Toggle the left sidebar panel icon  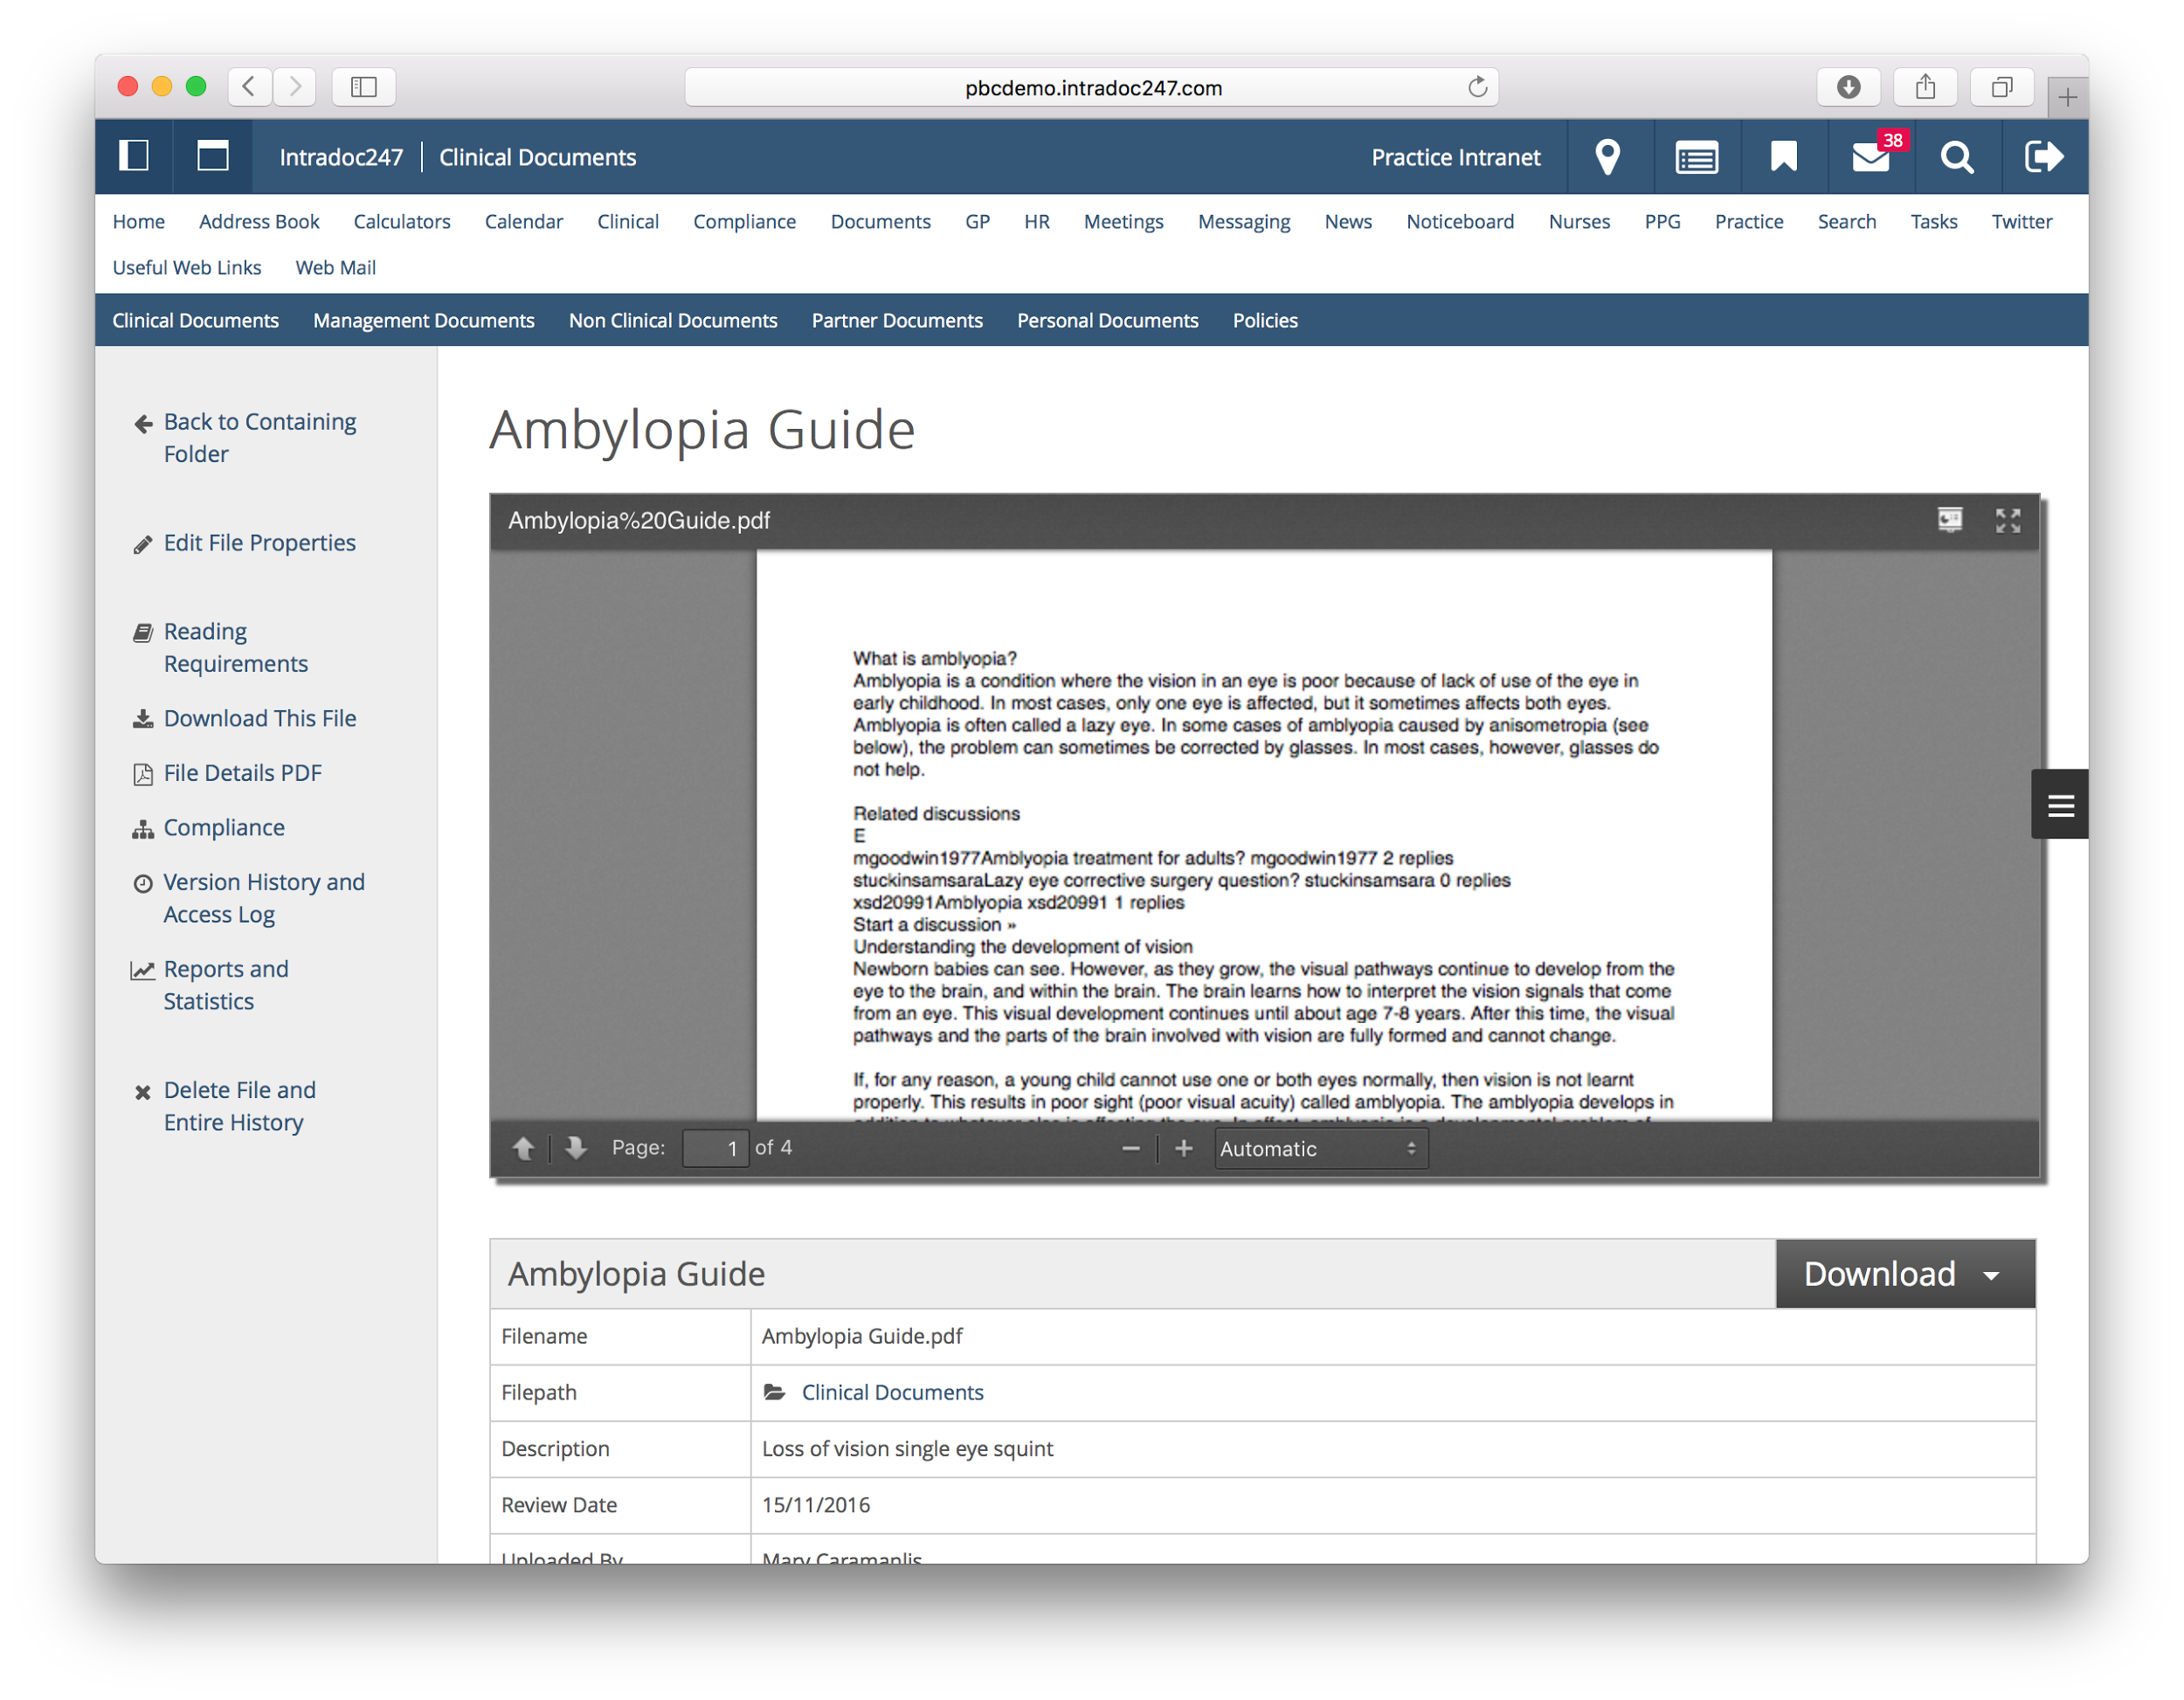pos(133,156)
